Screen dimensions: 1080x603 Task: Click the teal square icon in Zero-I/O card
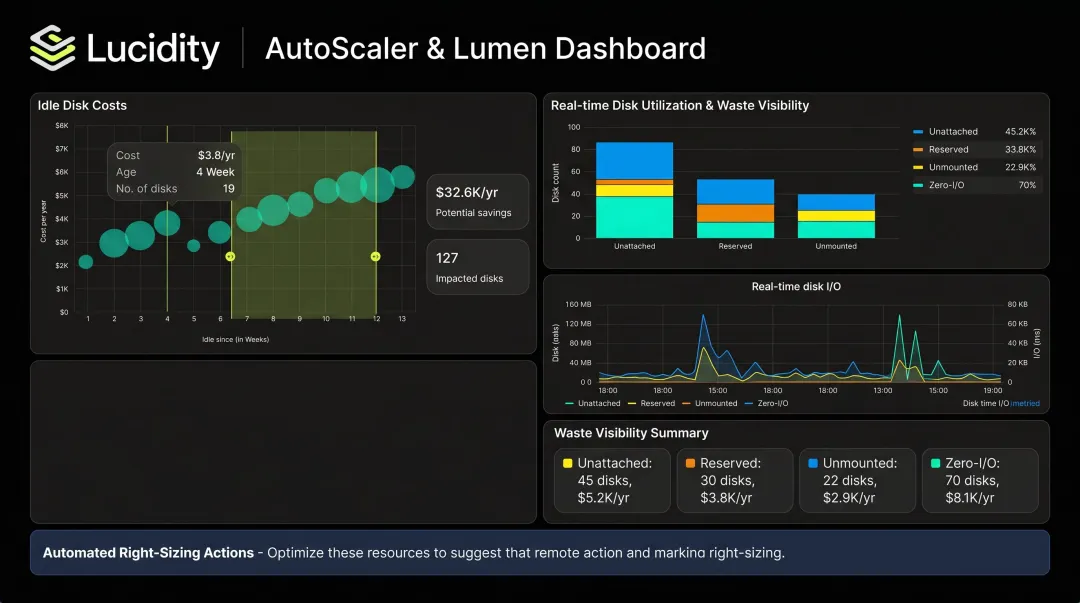[935, 463]
